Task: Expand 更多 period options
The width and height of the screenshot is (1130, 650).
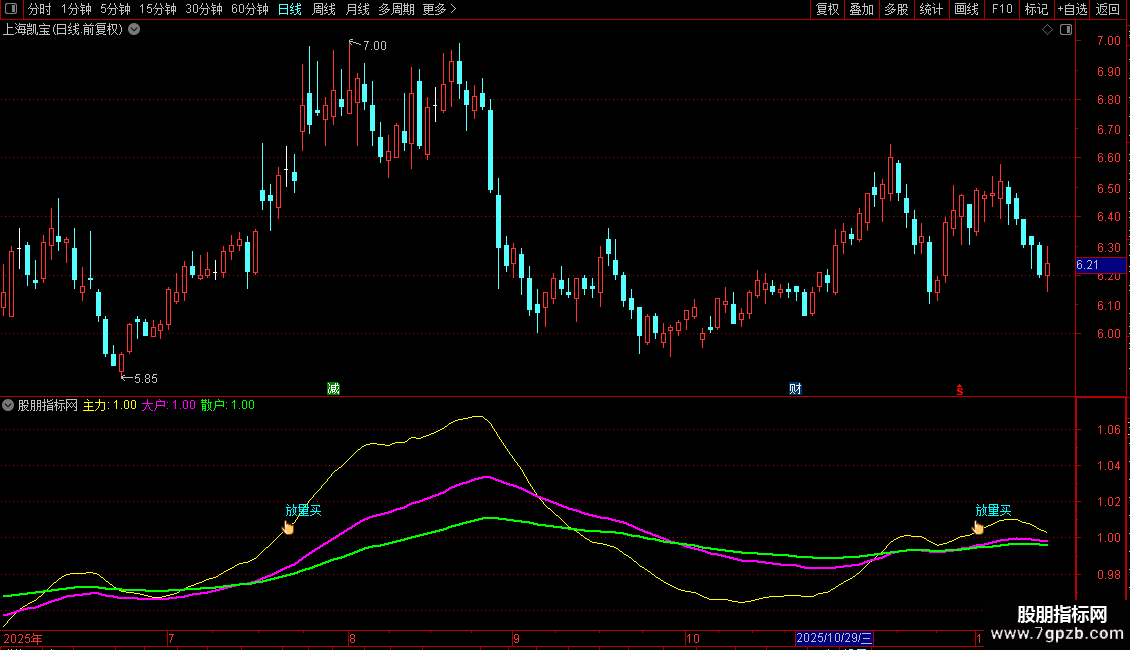Action: click(439, 9)
